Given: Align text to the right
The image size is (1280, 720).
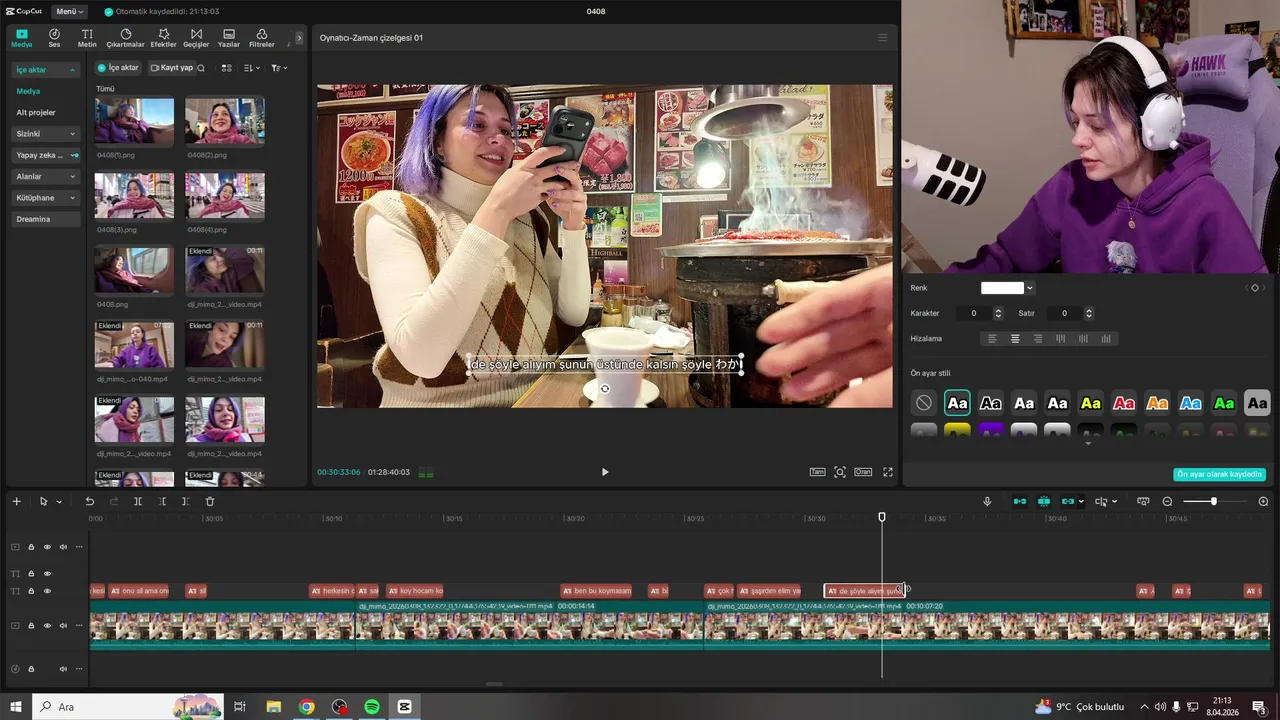Looking at the screenshot, I should click(1037, 339).
